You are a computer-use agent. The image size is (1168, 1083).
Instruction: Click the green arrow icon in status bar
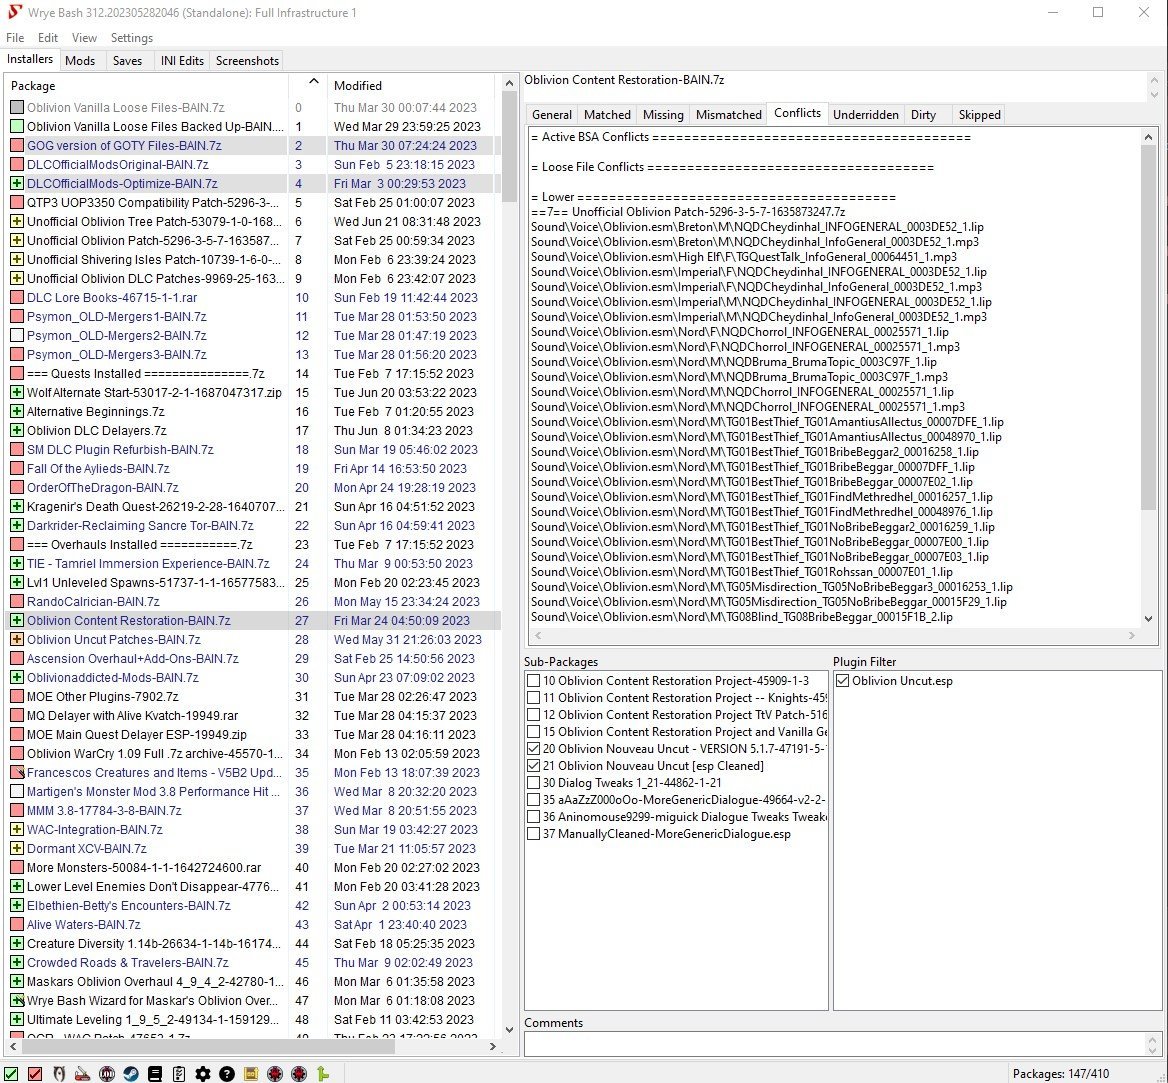coord(323,1073)
